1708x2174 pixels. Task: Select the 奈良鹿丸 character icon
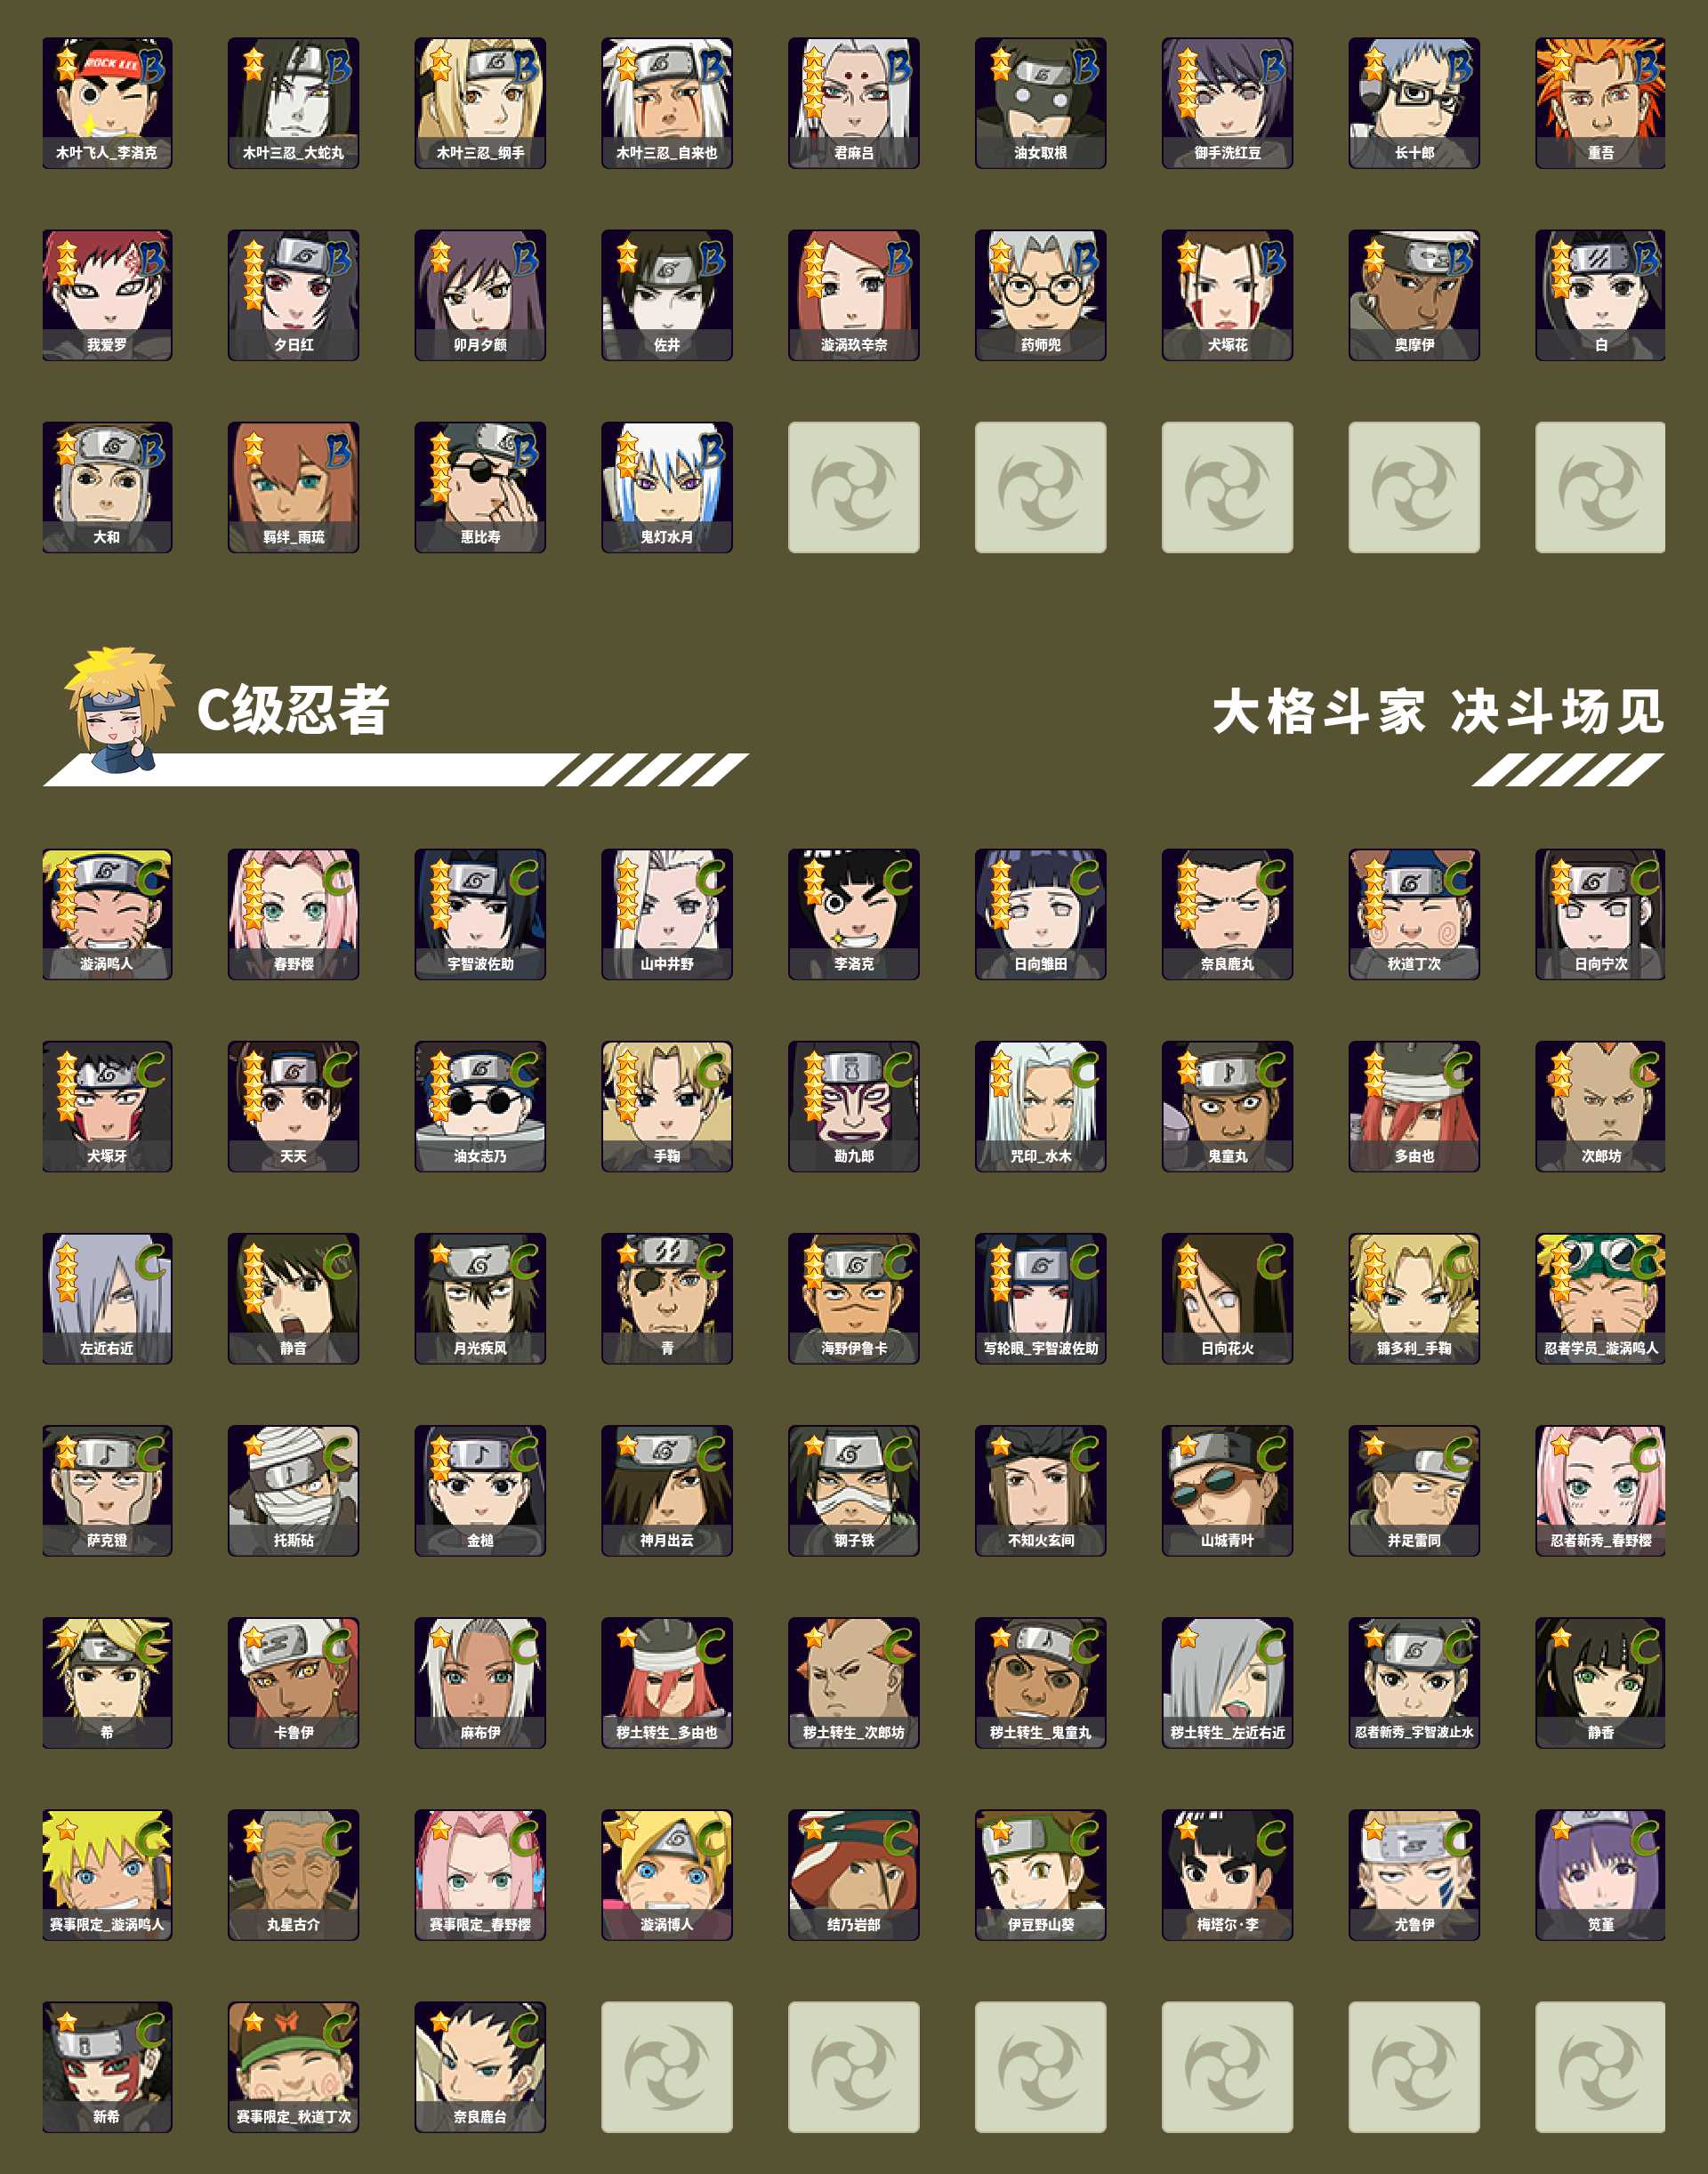coord(1227,914)
